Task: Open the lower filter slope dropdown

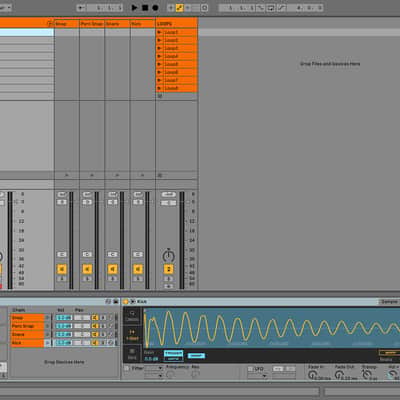Action: [x=153, y=376]
